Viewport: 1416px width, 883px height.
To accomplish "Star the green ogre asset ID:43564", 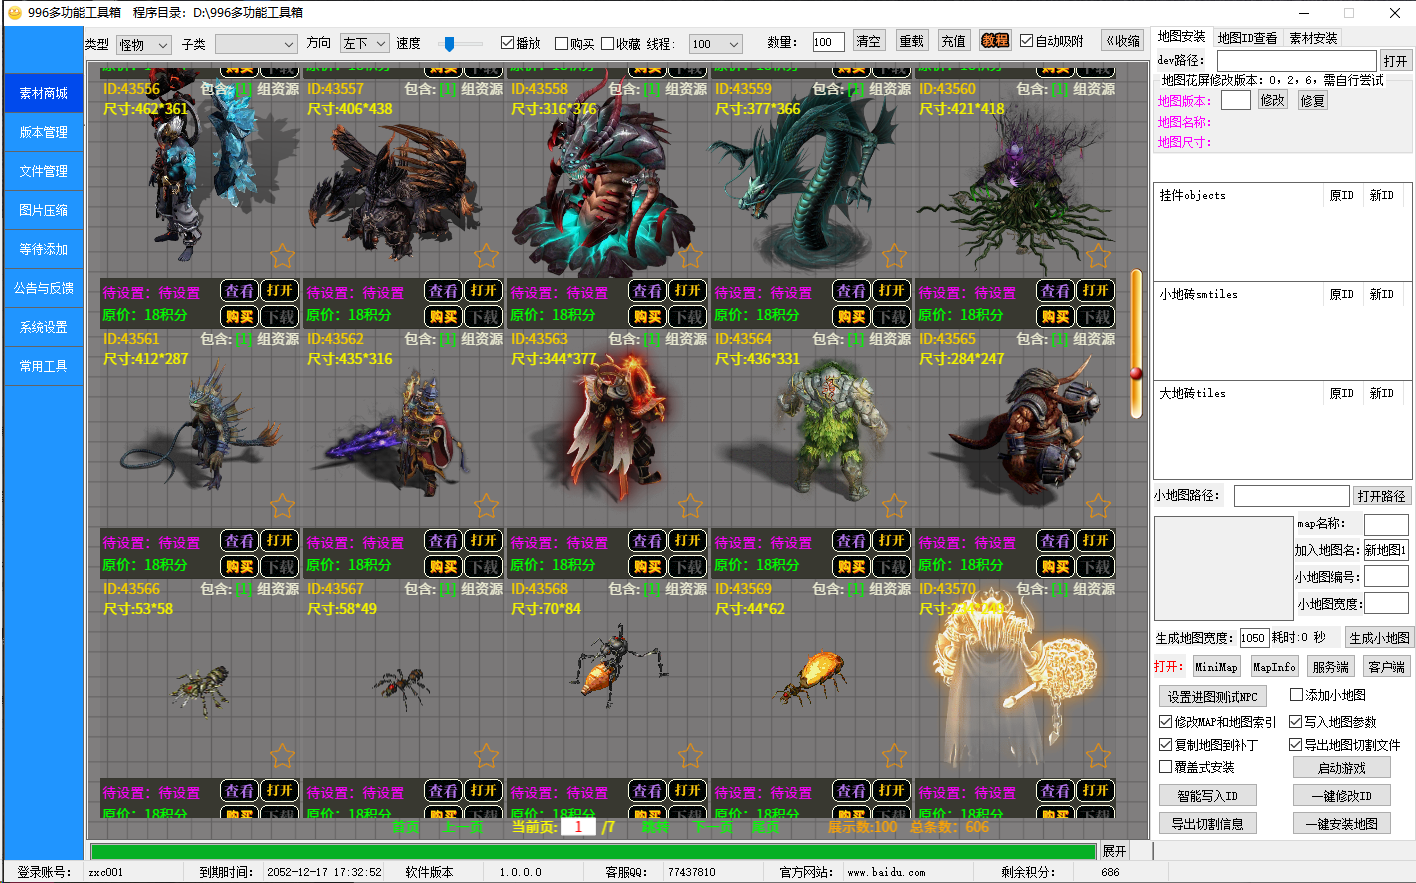I will (895, 506).
